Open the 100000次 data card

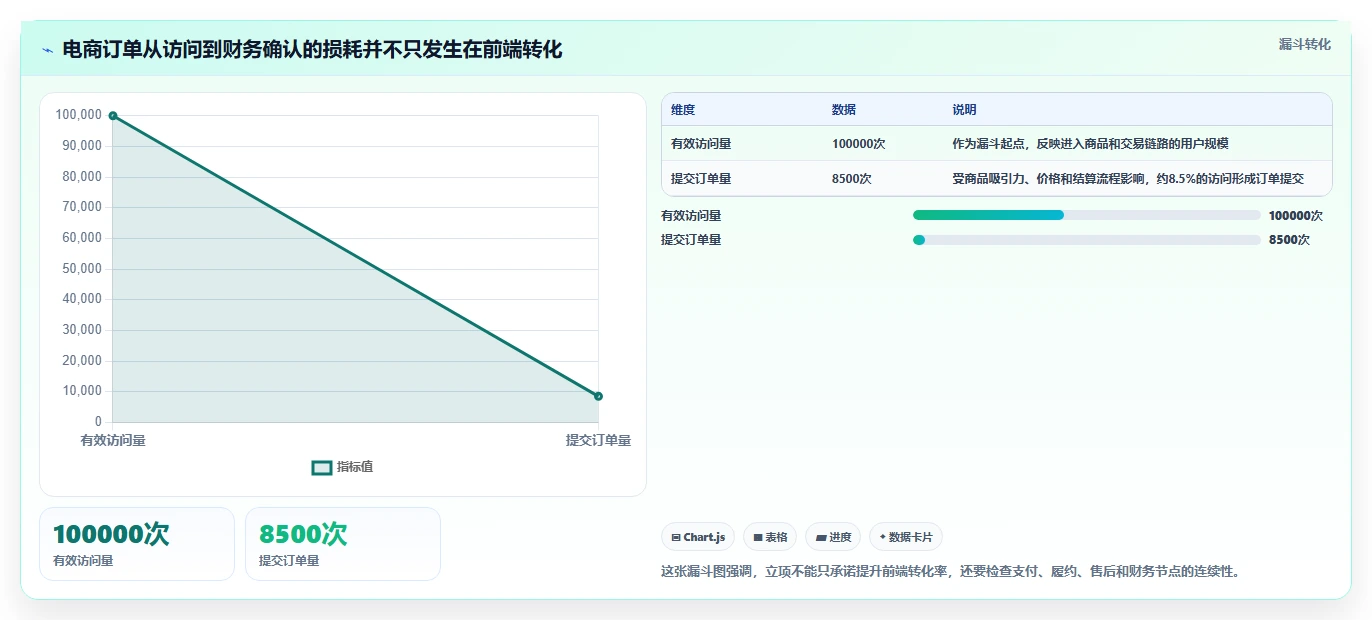point(137,544)
